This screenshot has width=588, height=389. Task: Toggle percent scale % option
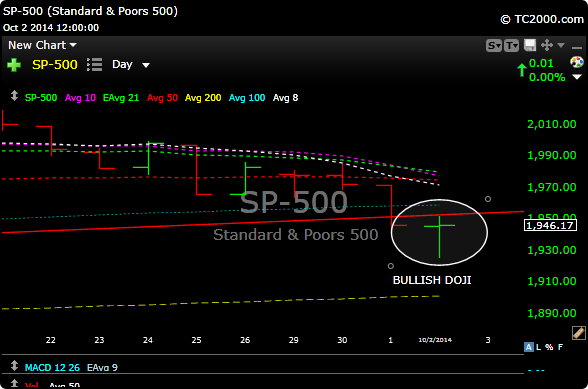[549, 347]
